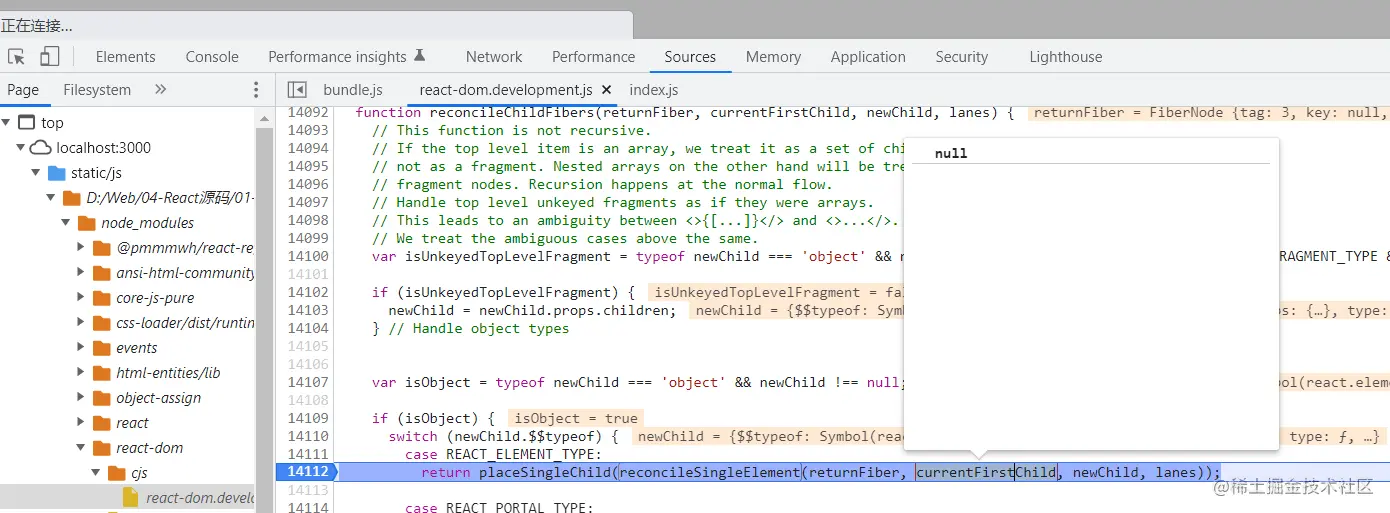Collapse the cjs folder arrow
This screenshot has width=1390, height=513.
coord(98,473)
